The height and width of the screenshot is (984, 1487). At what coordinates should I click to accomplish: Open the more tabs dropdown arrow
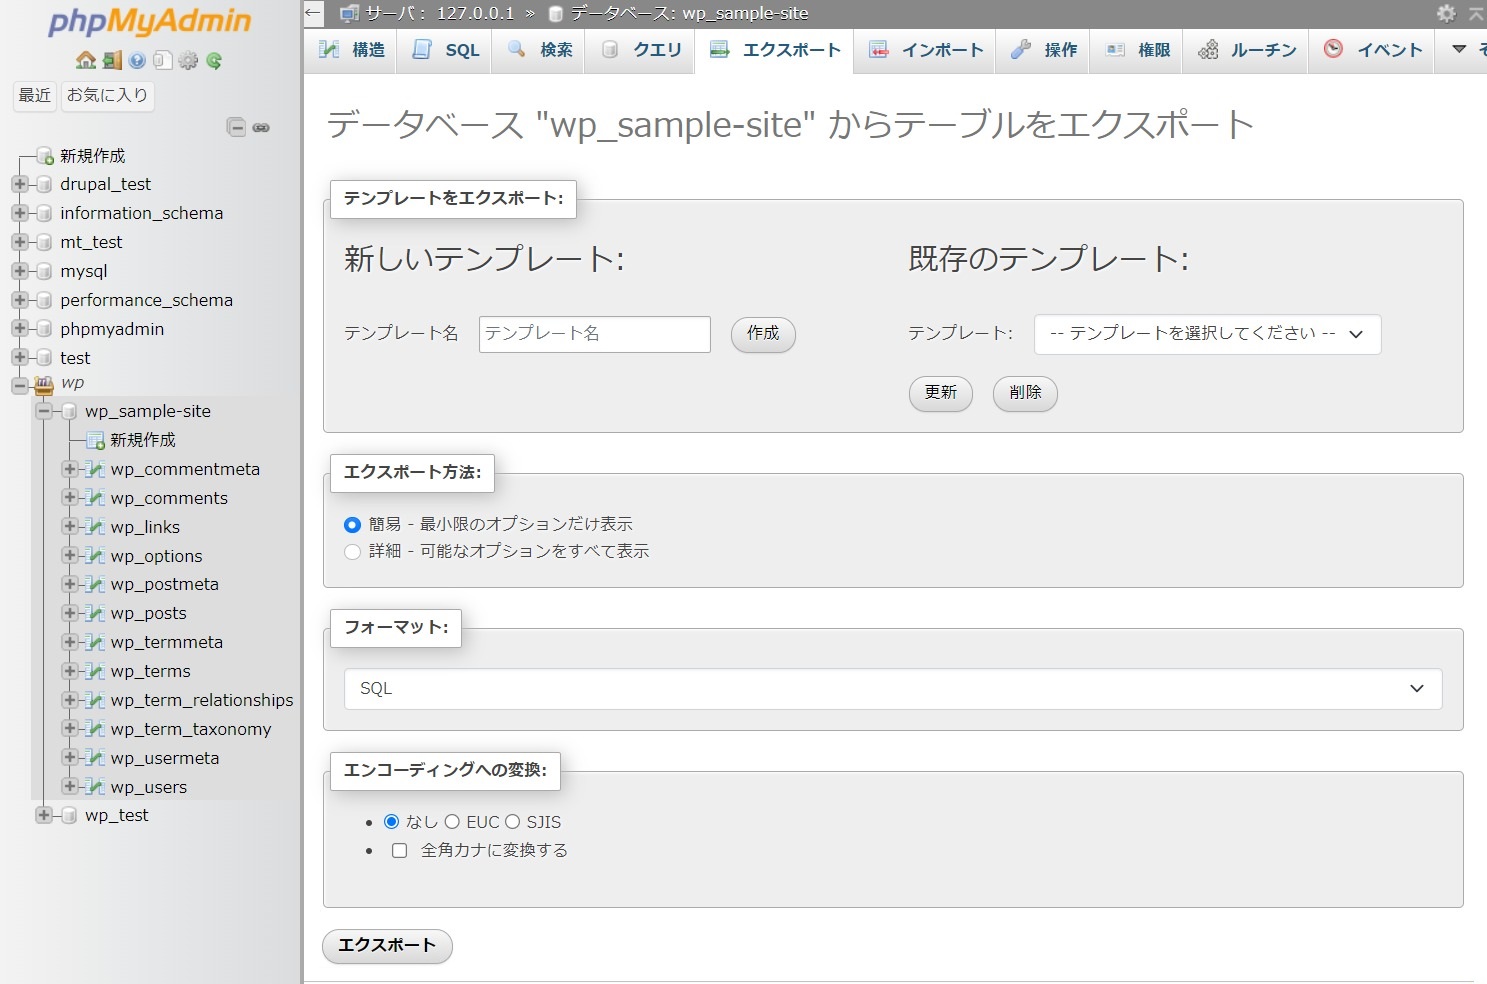point(1460,49)
